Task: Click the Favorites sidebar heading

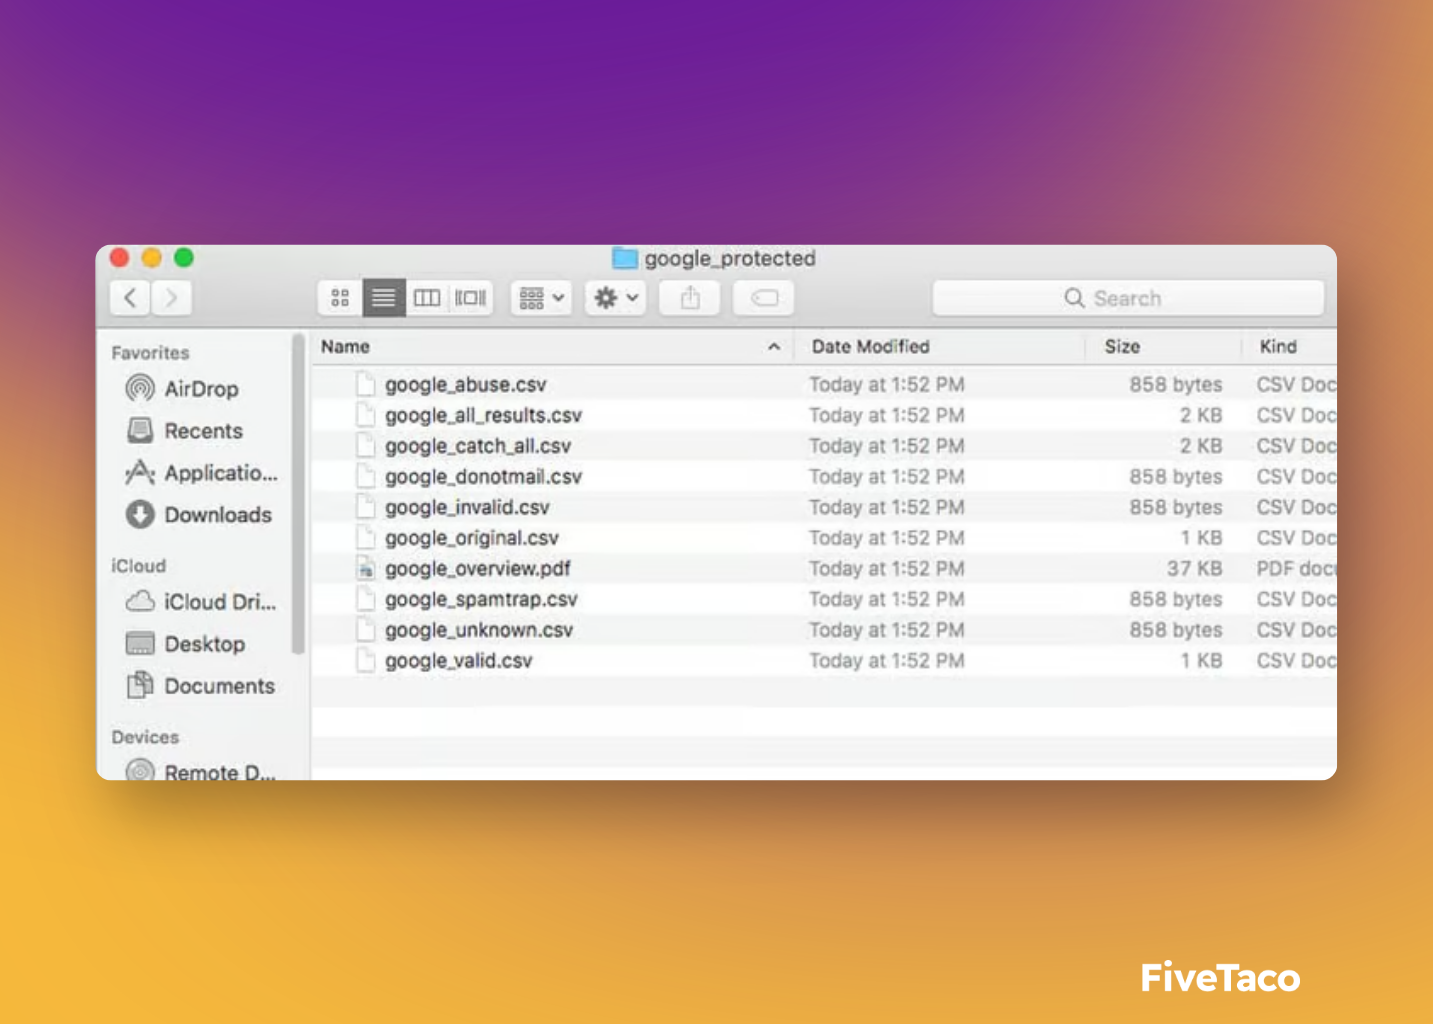Action: [x=150, y=352]
